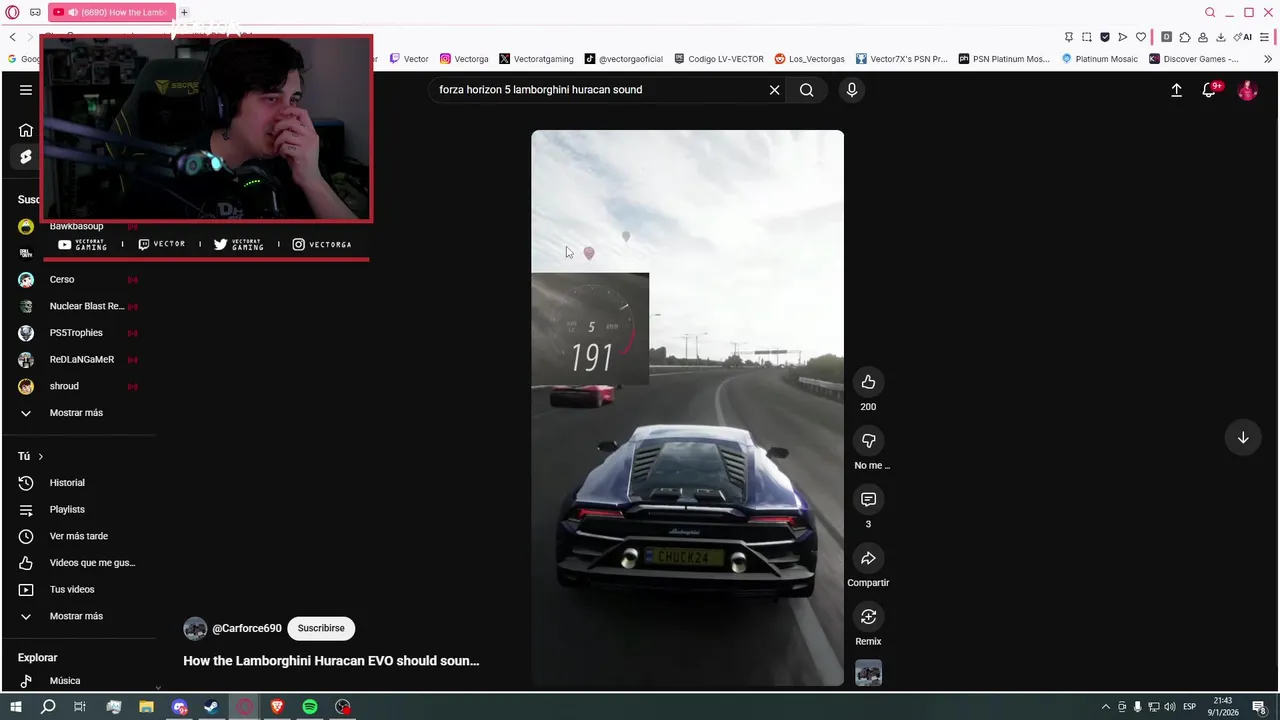Open Videos que me gus... list
Screen dimensions: 1280x720
tap(92, 563)
